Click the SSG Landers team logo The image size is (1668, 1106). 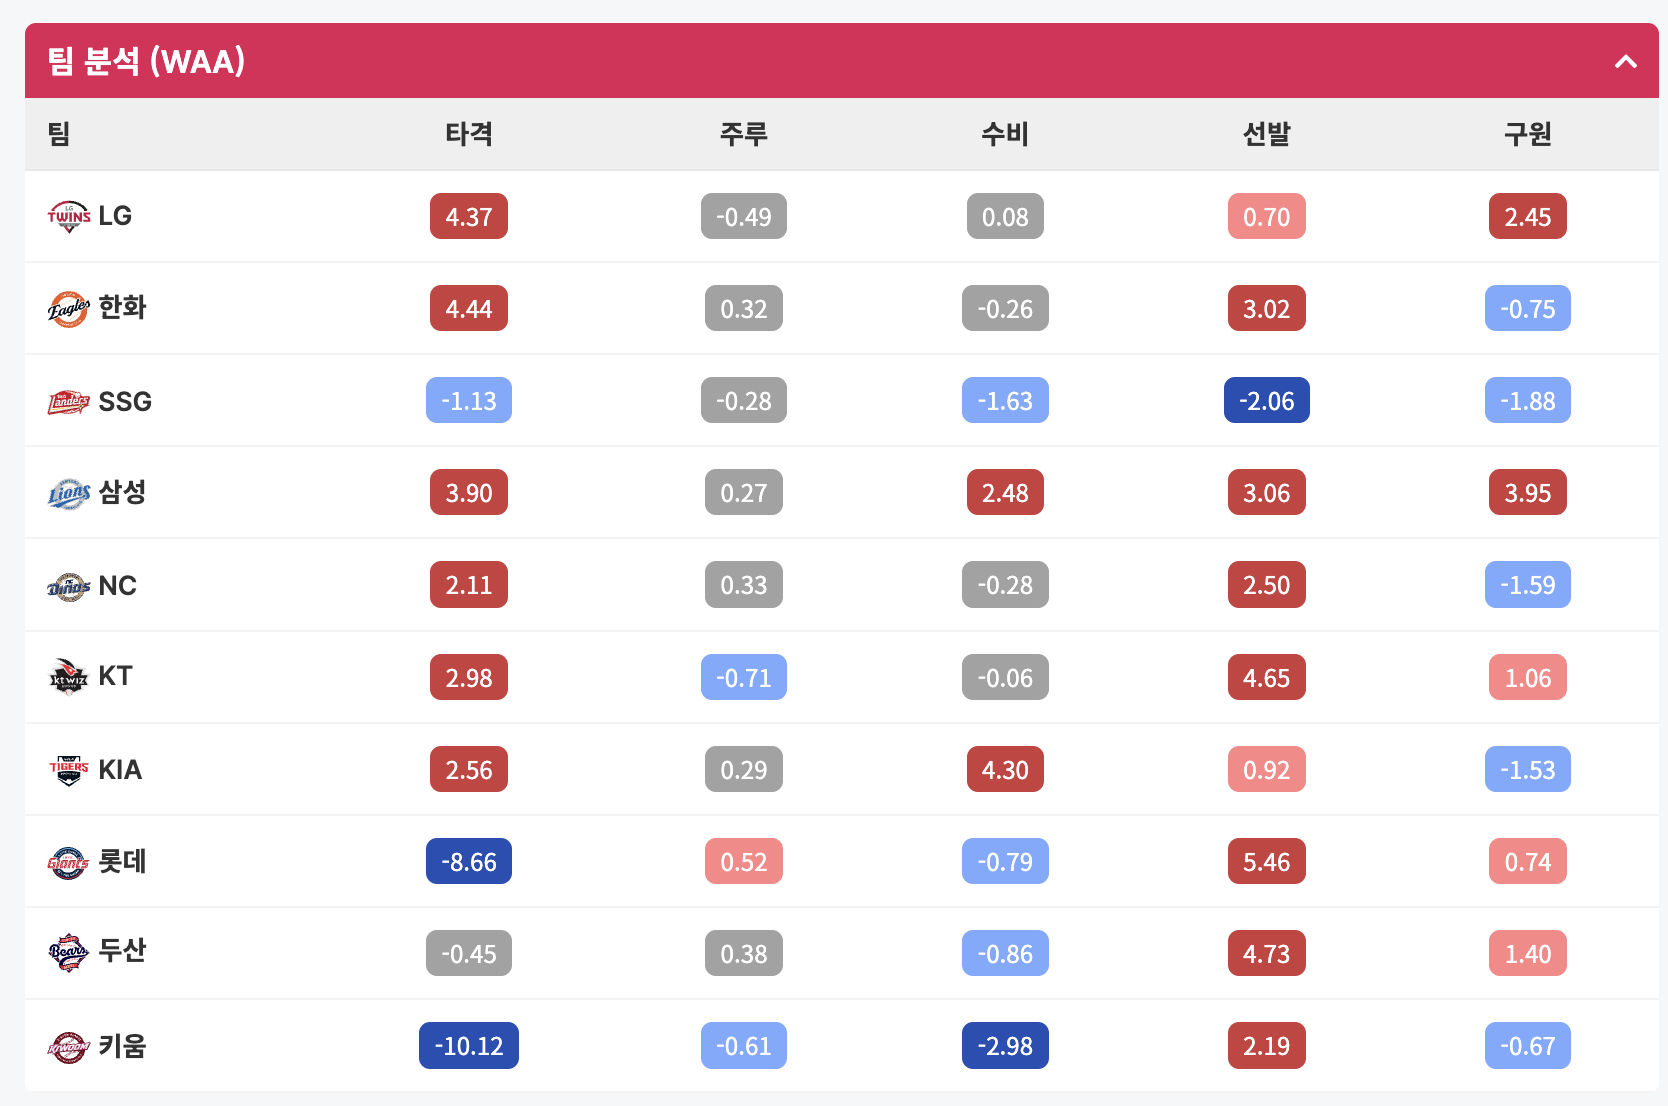[x=69, y=401]
